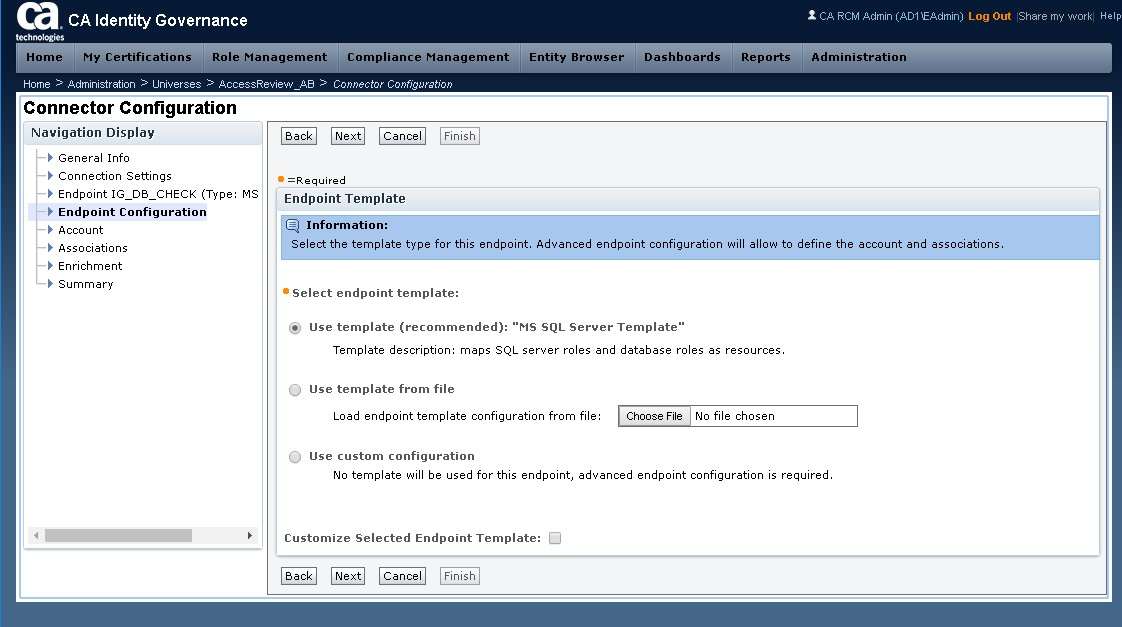The height and width of the screenshot is (627, 1122).
Task: Click the Connector Configuration breadcrumb text
Action: pos(392,84)
